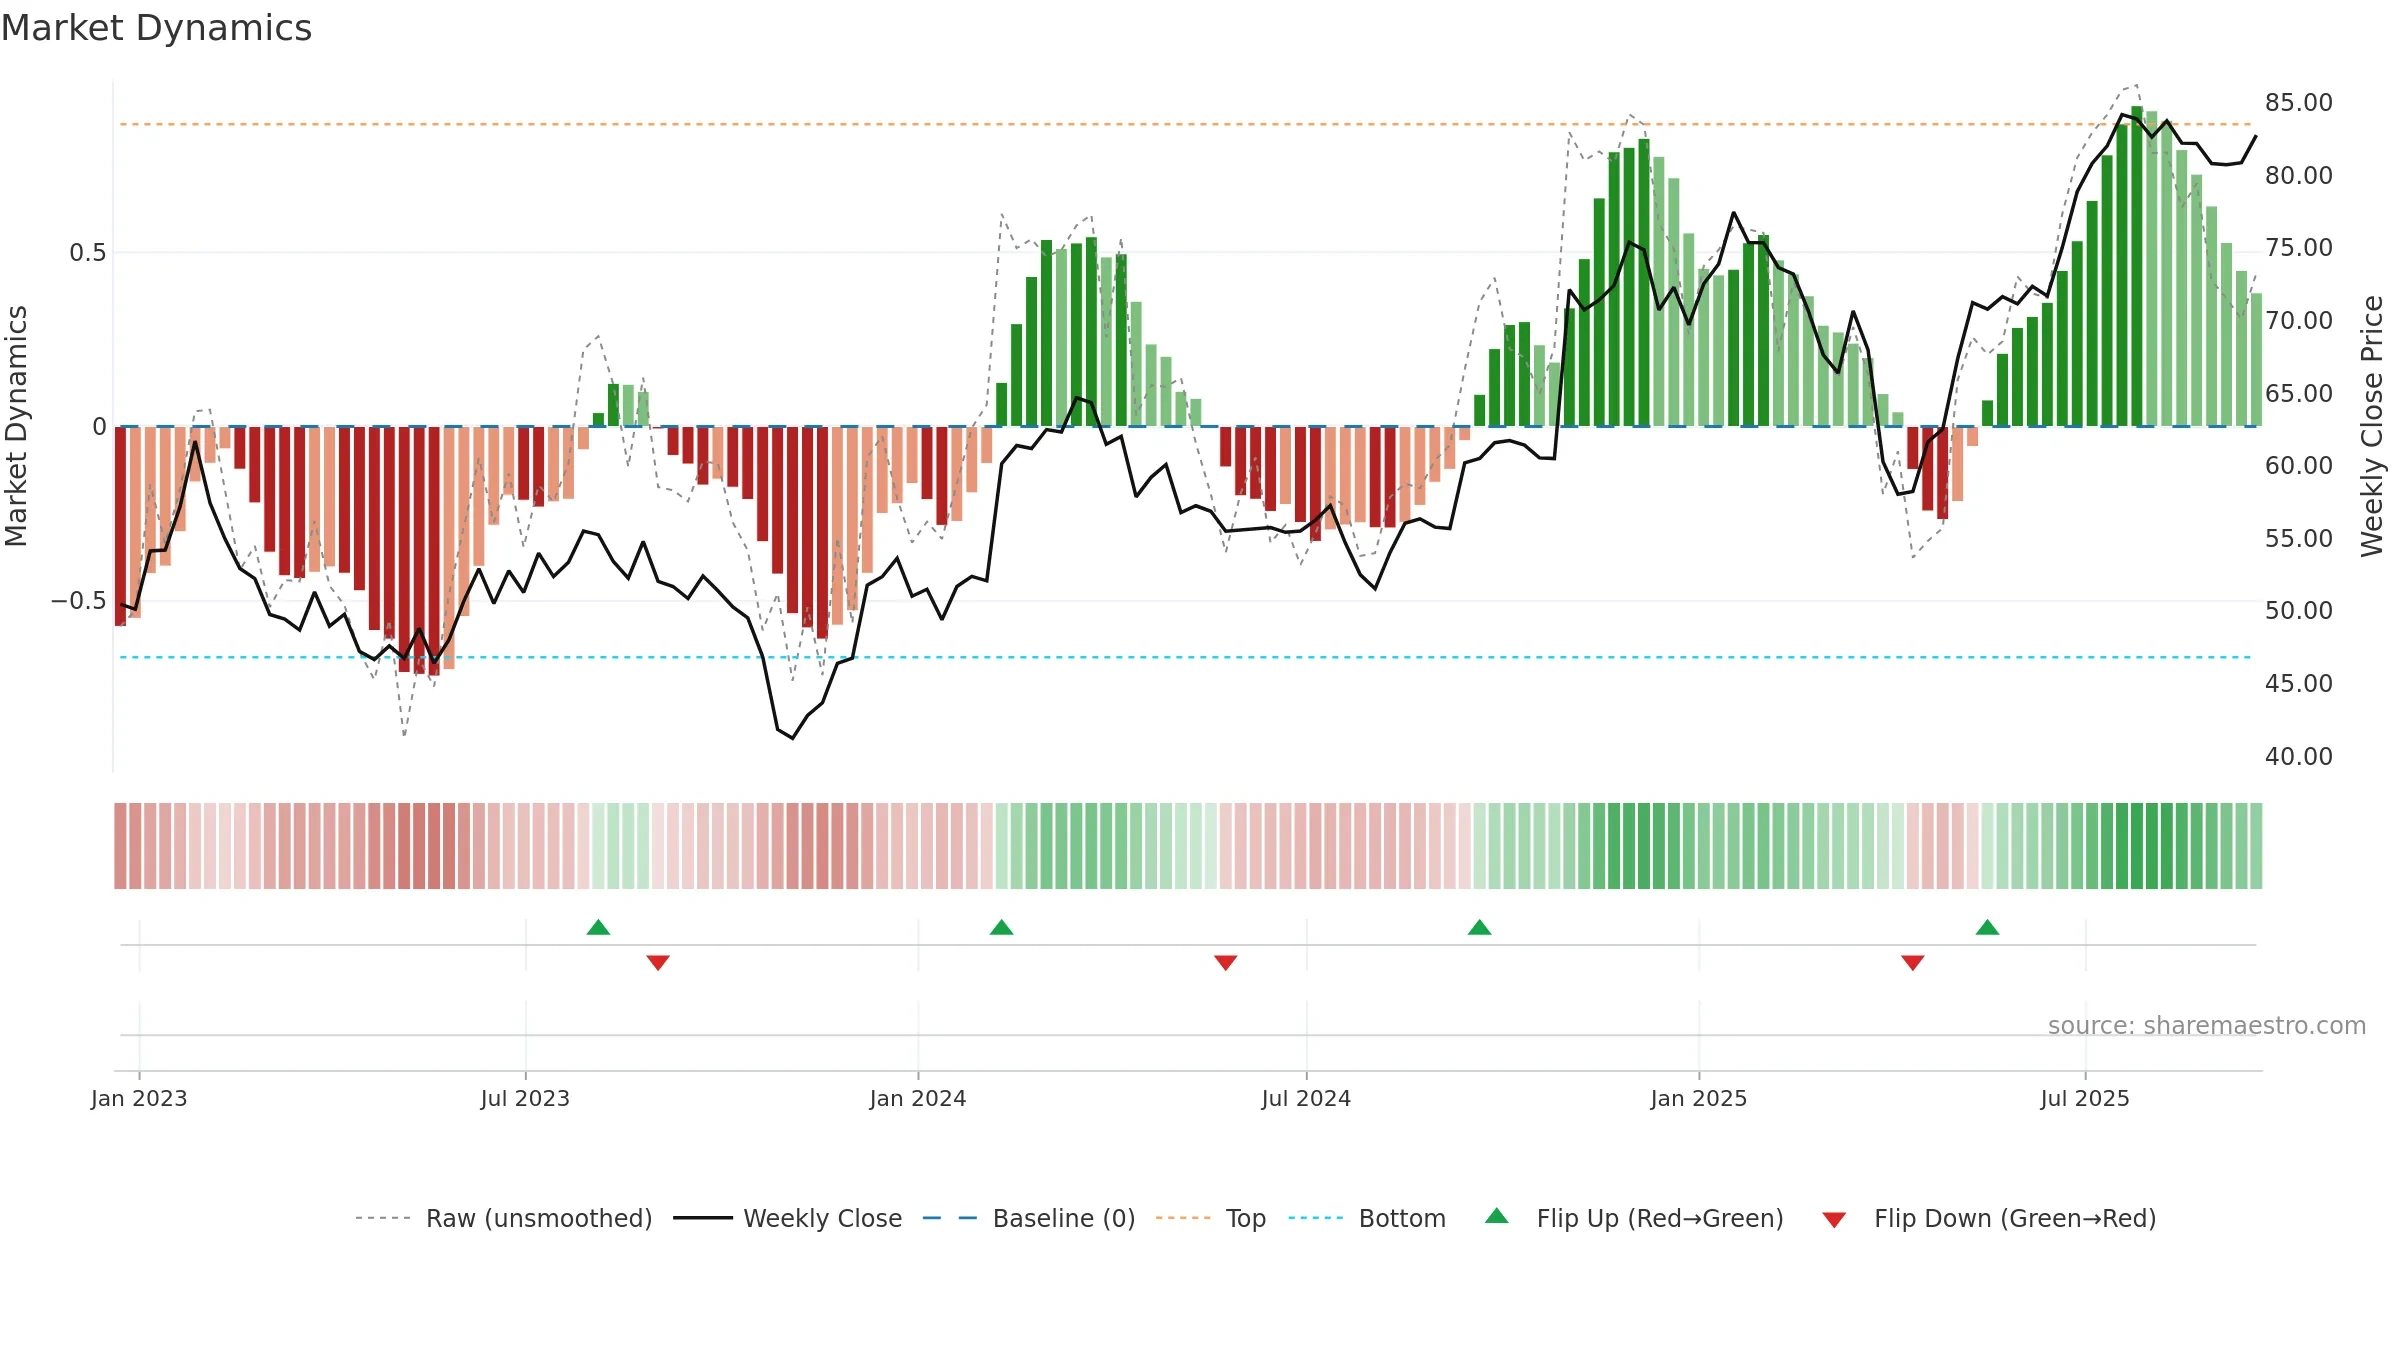The image size is (2400, 1350).
Task: Click the green Flip Up triangle in legend
Action: click(1497, 1216)
